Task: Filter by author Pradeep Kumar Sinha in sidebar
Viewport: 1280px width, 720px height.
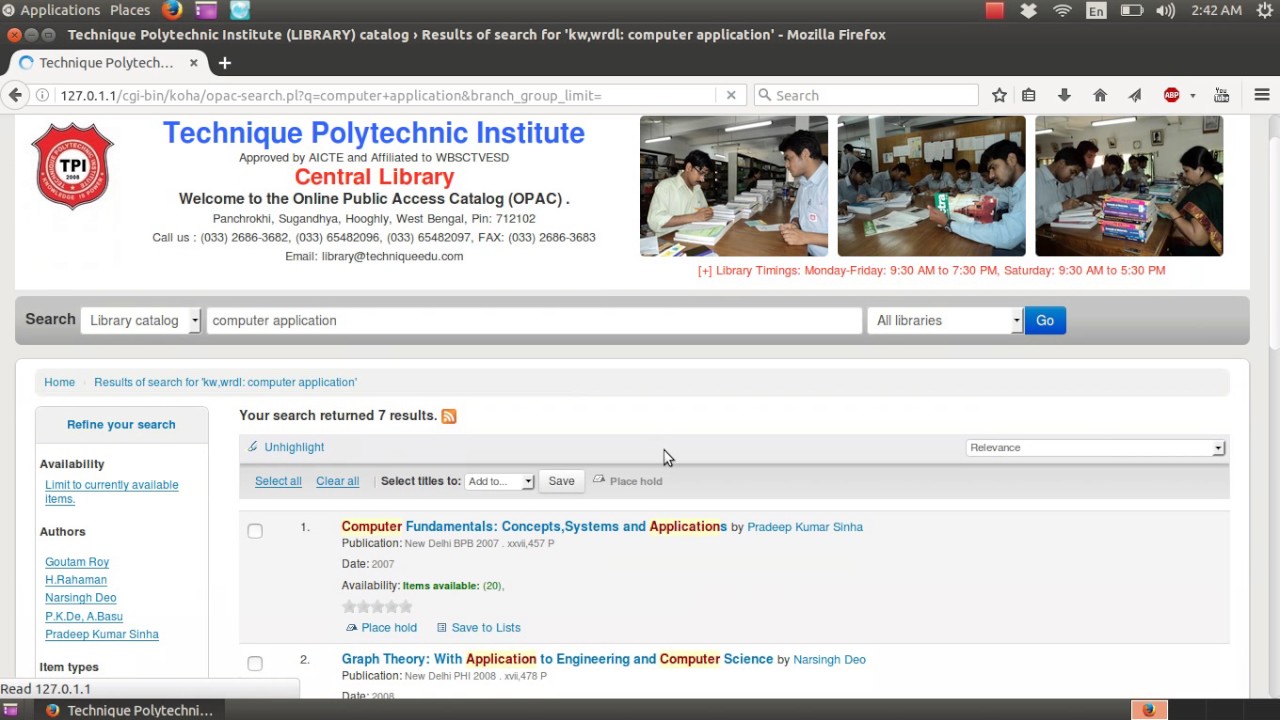Action: click(x=102, y=634)
